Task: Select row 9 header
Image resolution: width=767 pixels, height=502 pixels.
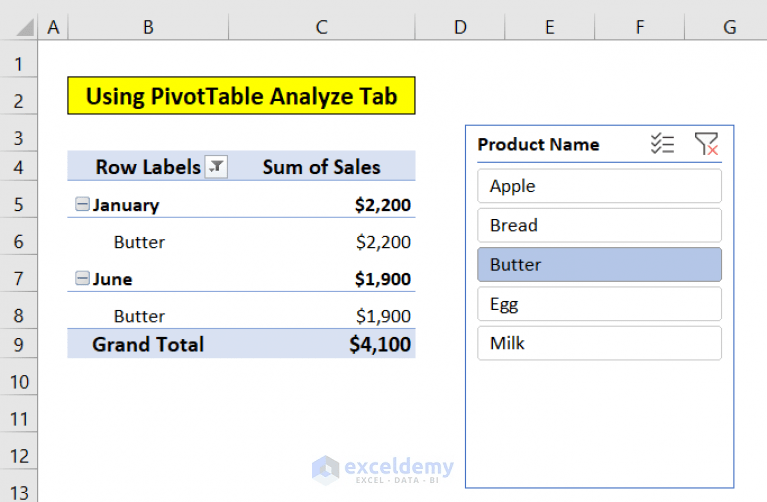Action: coord(19,344)
